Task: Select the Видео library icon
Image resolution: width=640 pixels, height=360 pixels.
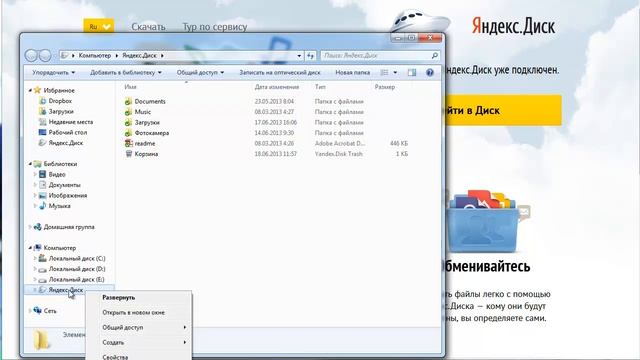Action: tap(42, 174)
